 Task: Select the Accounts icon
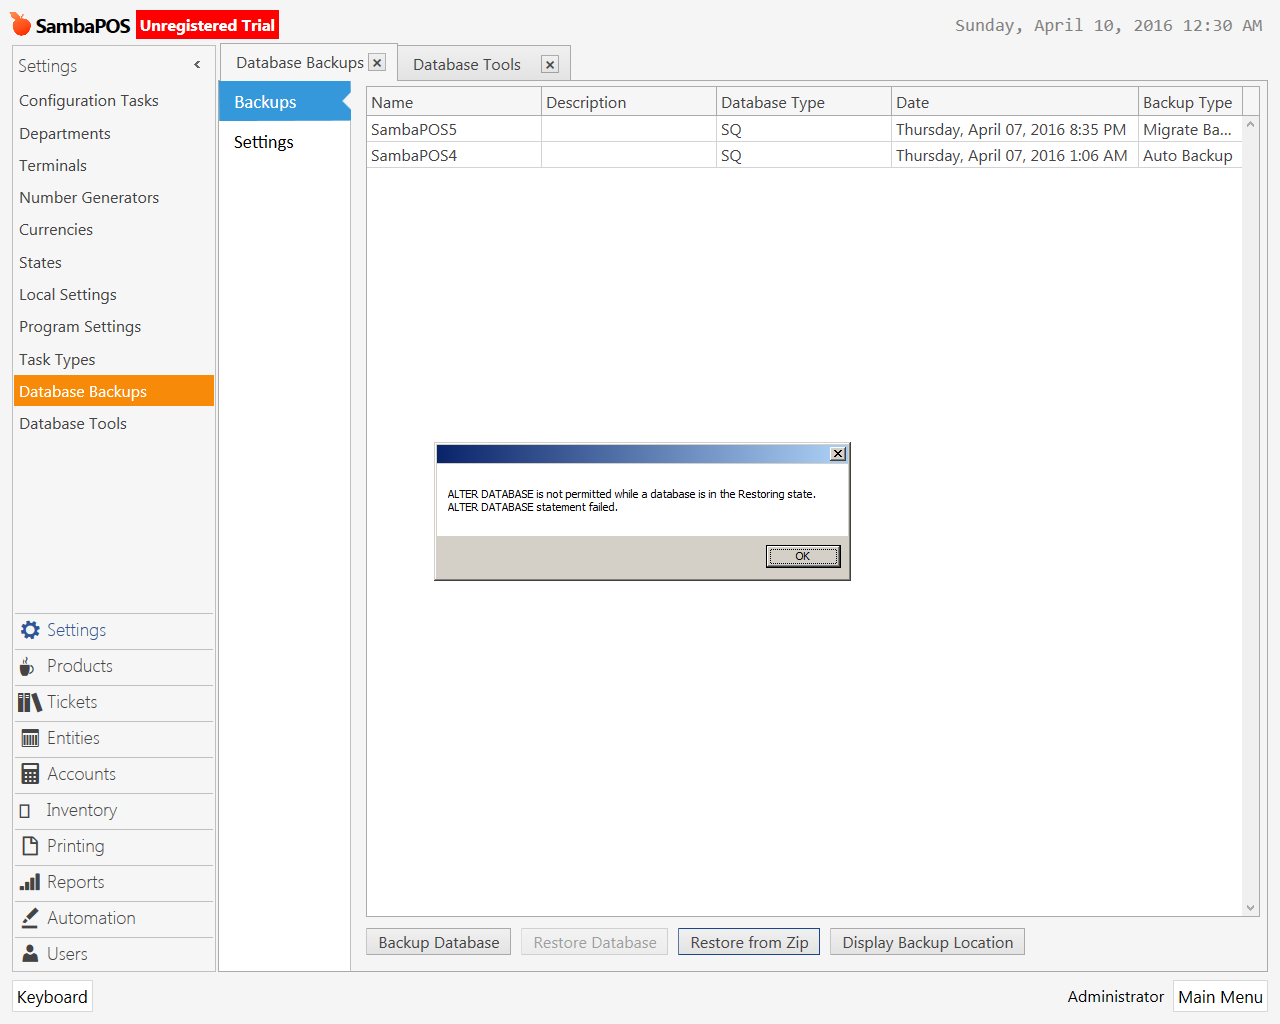pos(29,774)
